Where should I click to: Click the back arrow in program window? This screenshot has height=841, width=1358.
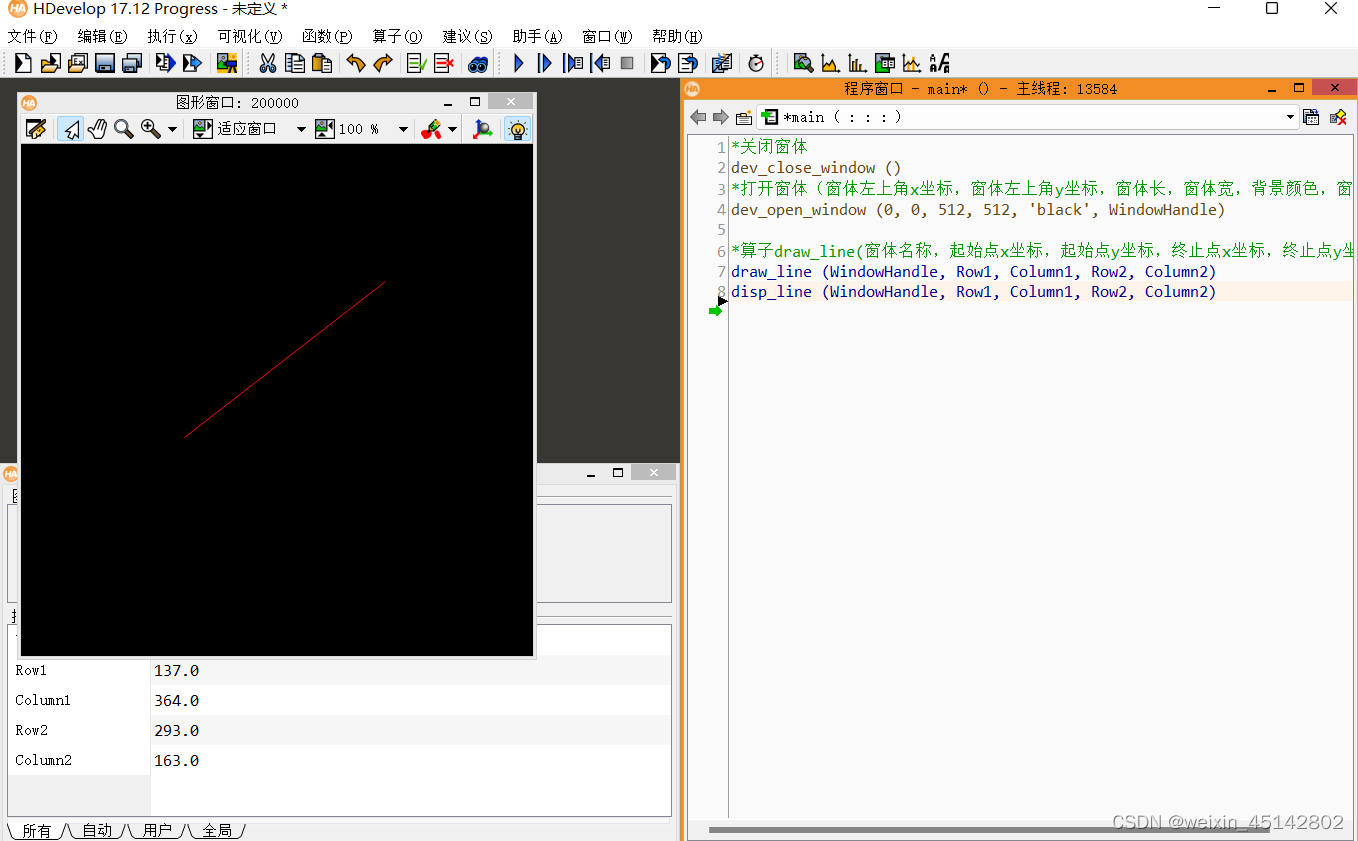point(698,117)
